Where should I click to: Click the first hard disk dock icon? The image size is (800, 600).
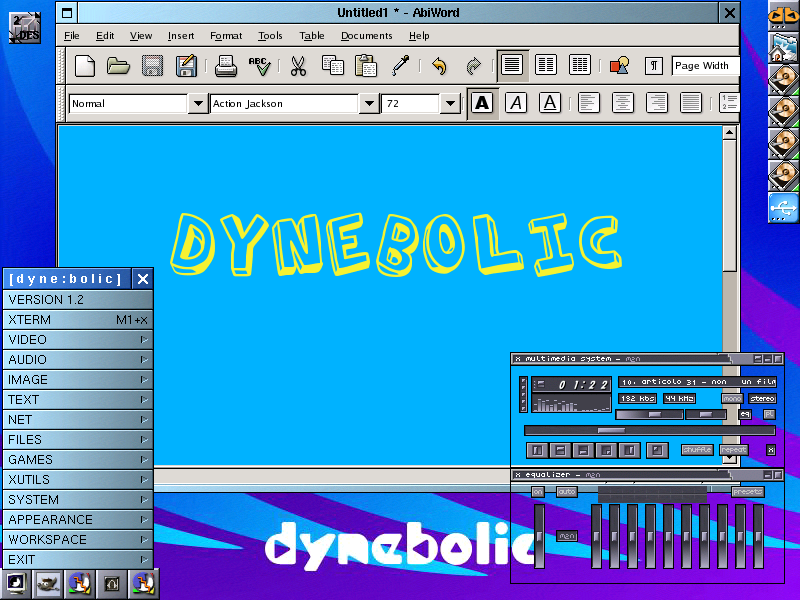click(x=783, y=80)
